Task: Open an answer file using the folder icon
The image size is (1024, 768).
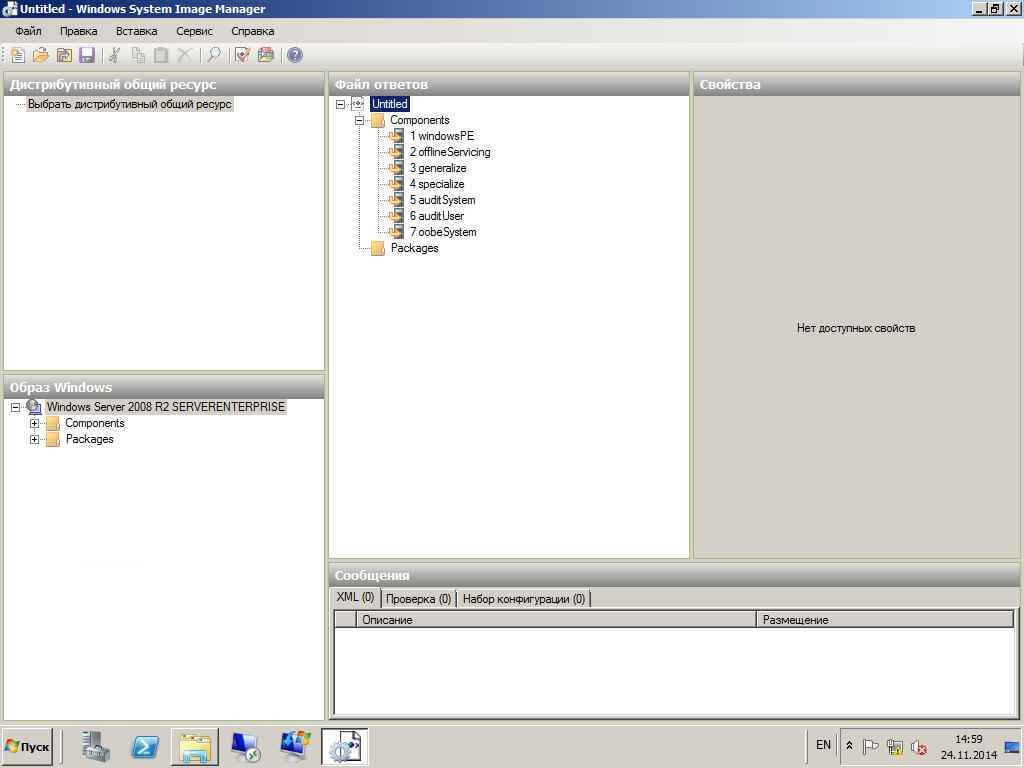Action: [41, 56]
